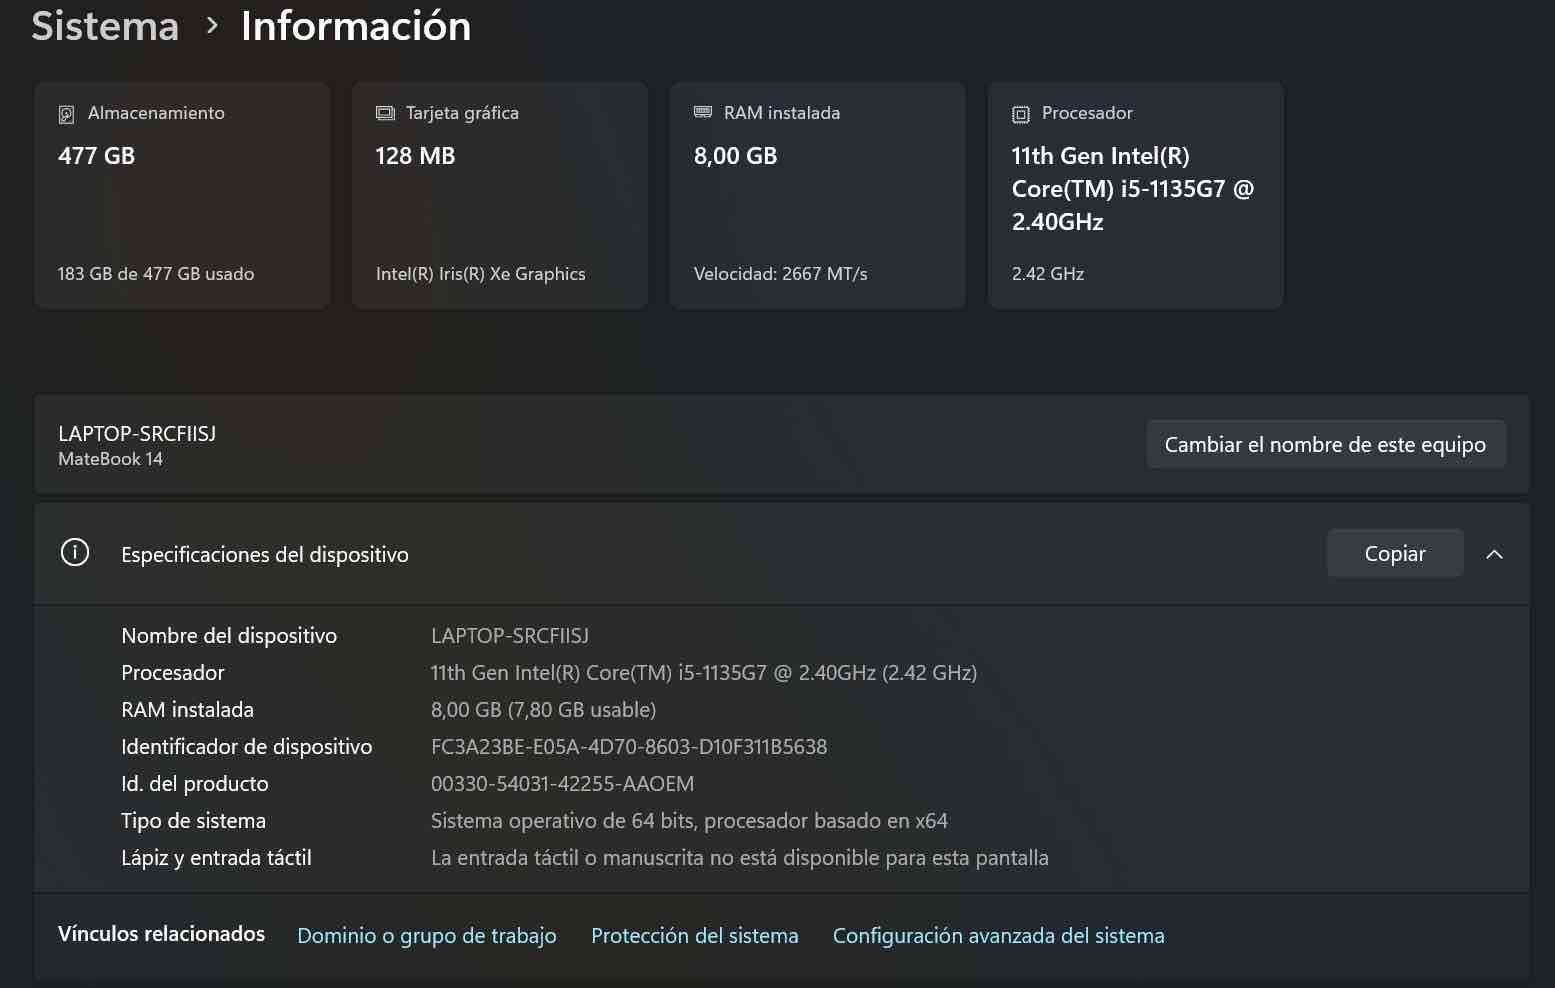1555x988 pixels.
Task: Open the Almacenamiento card showing 477 GB
Action: coord(182,195)
